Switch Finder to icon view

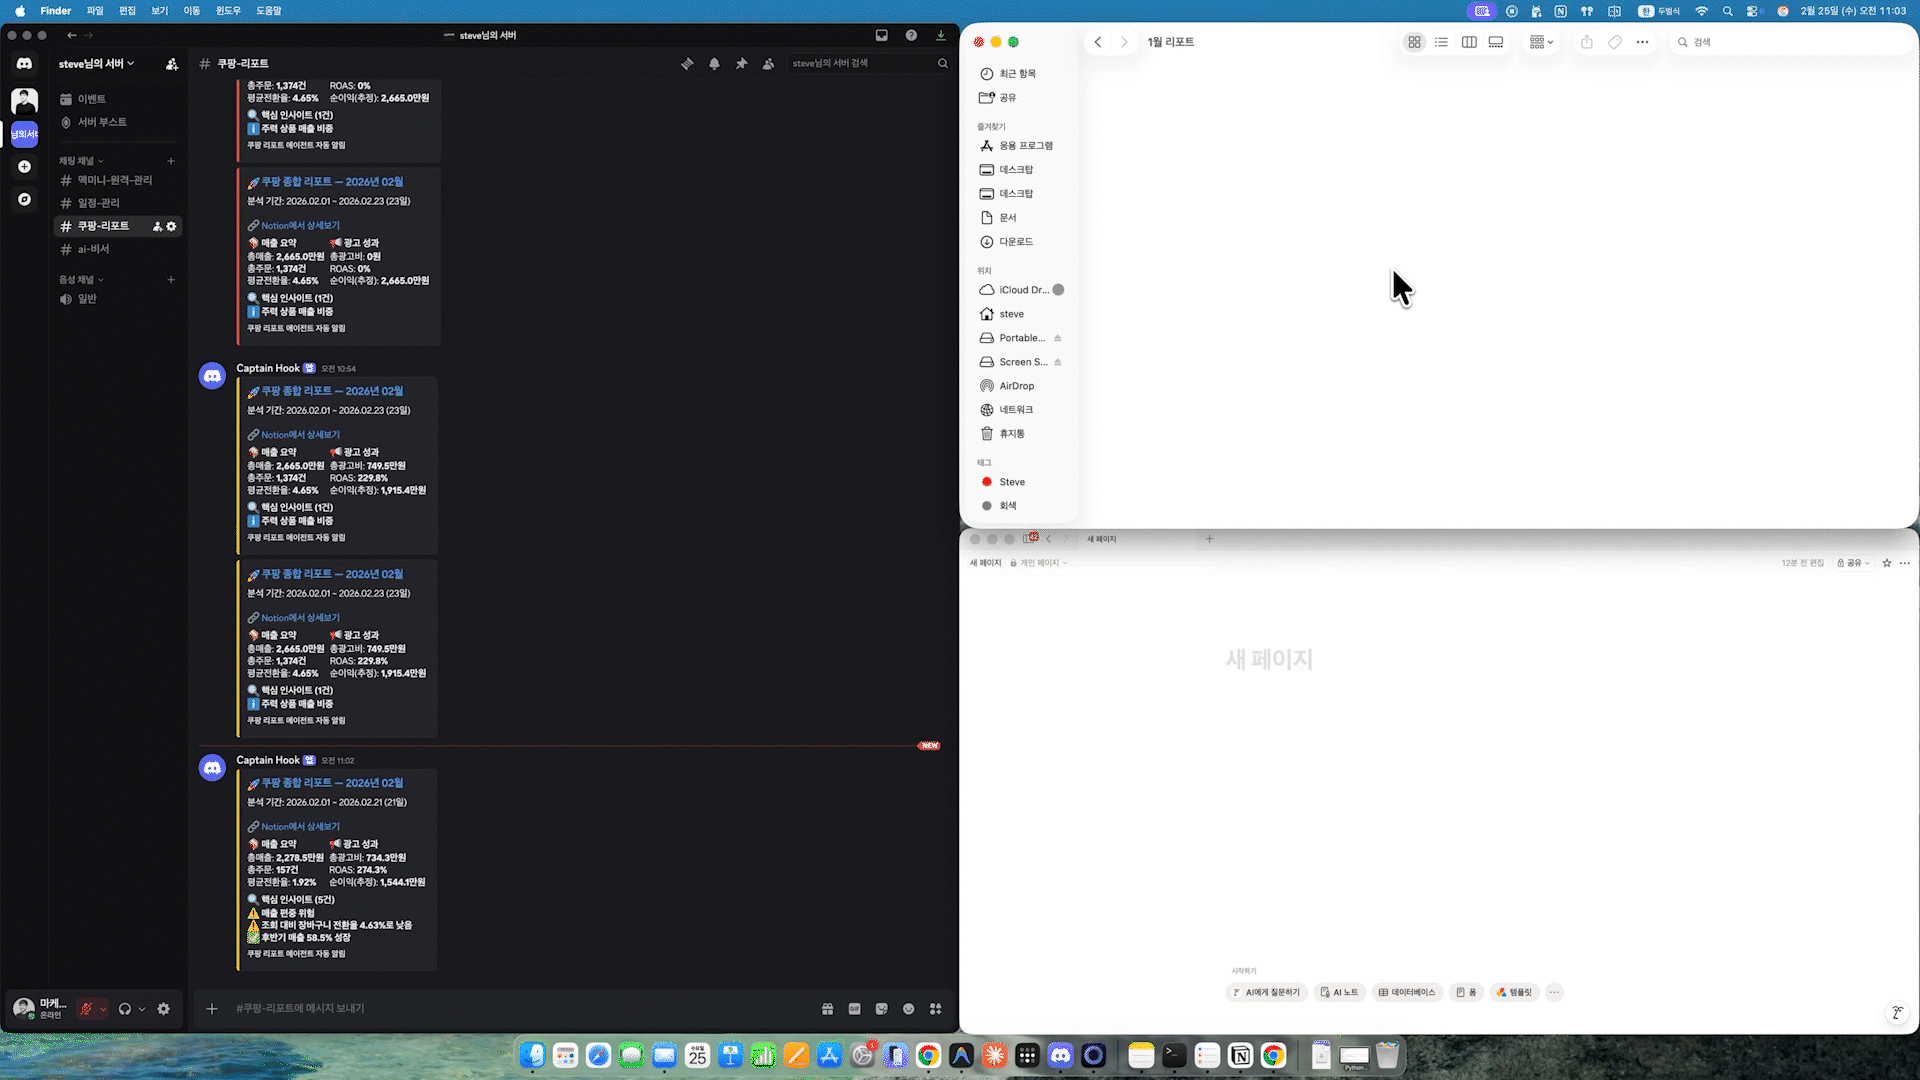click(1414, 42)
